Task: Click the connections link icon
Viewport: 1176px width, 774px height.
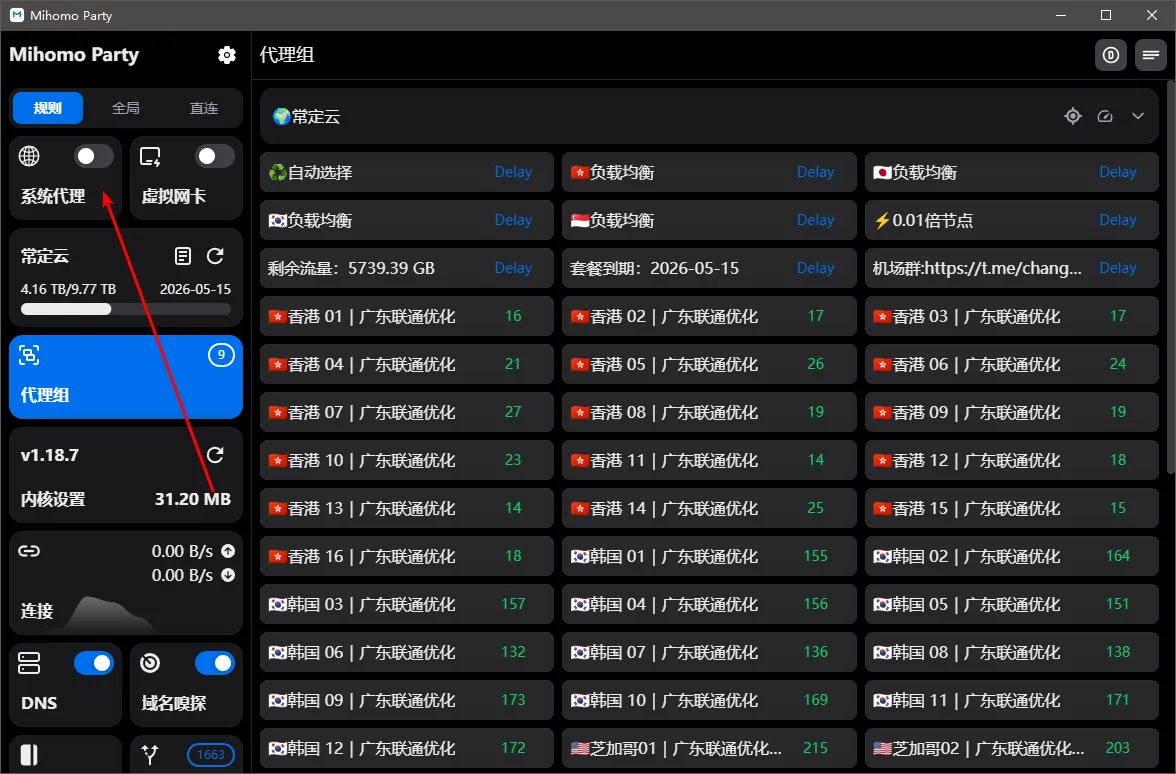Action: coord(29,551)
